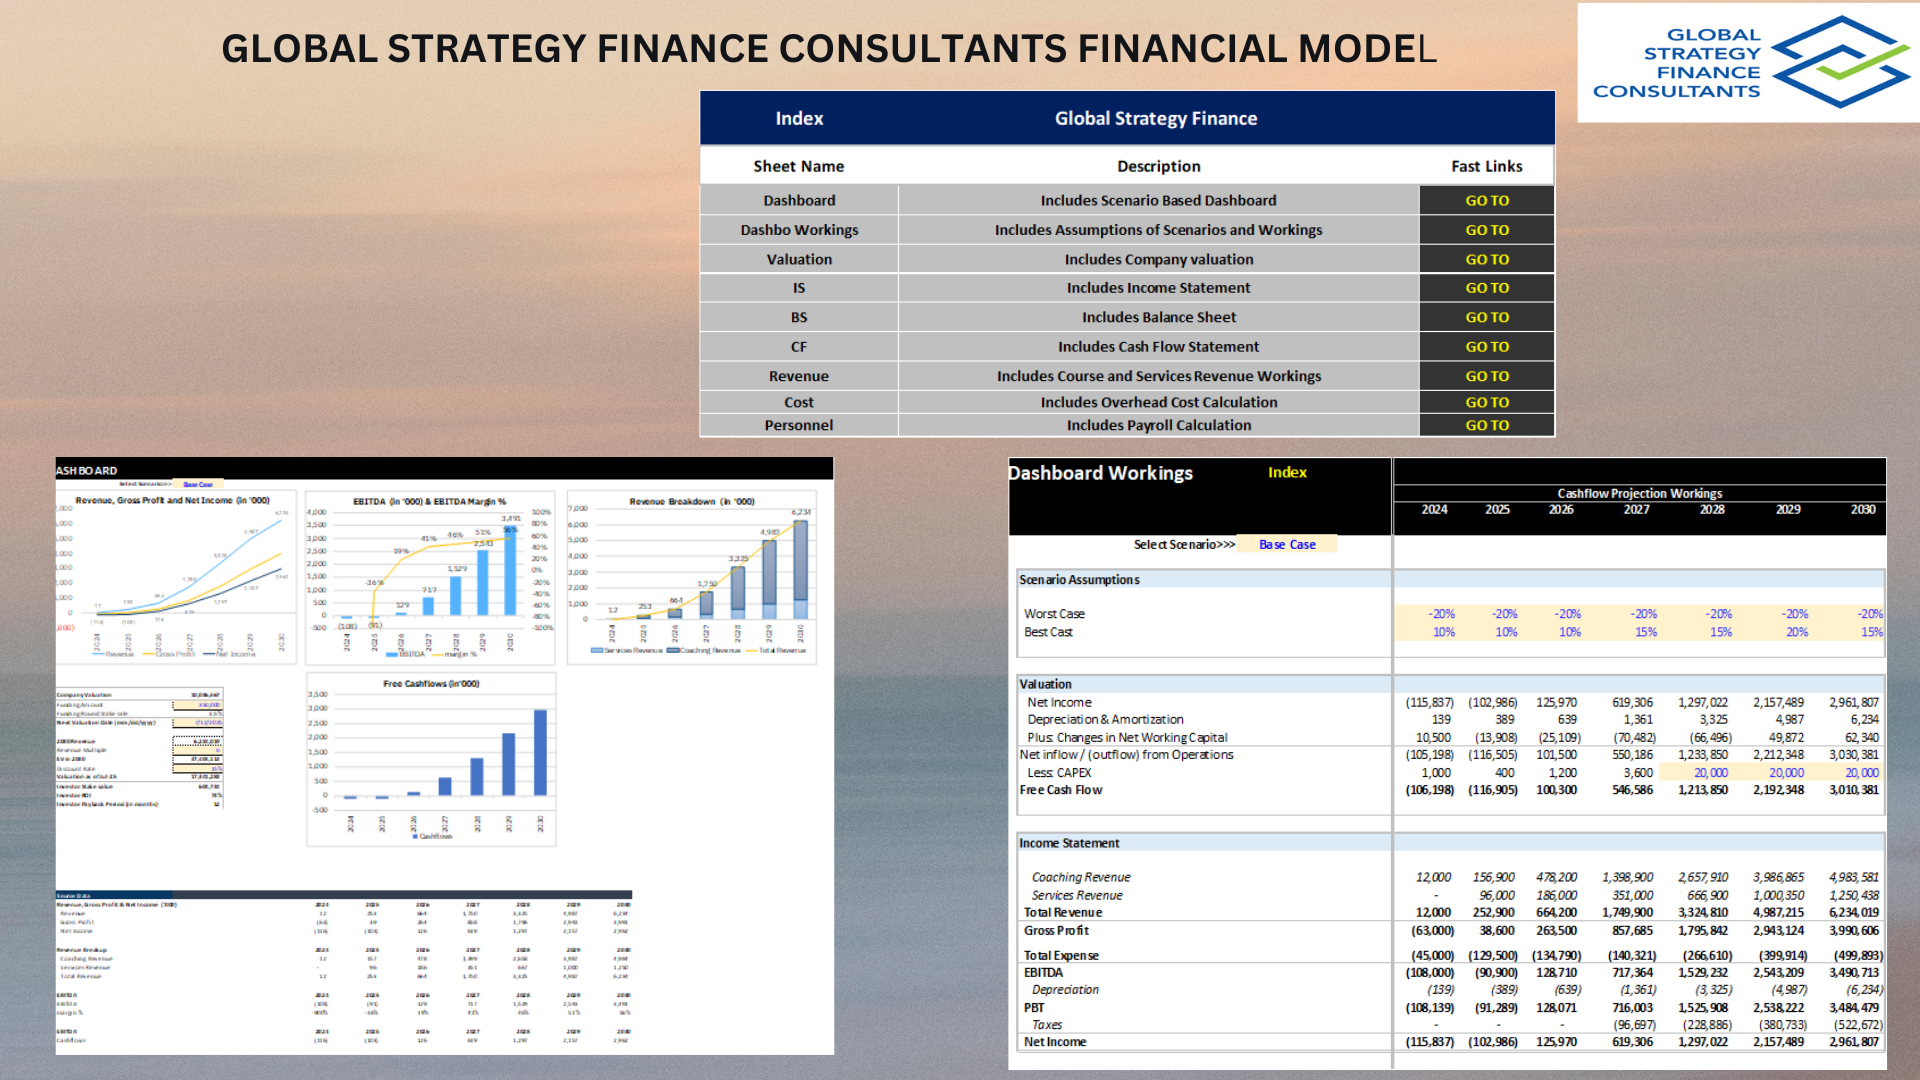The image size is (1920, 1080).
Task: Click 'Fast Links' column header
Action: point(1487,166)
